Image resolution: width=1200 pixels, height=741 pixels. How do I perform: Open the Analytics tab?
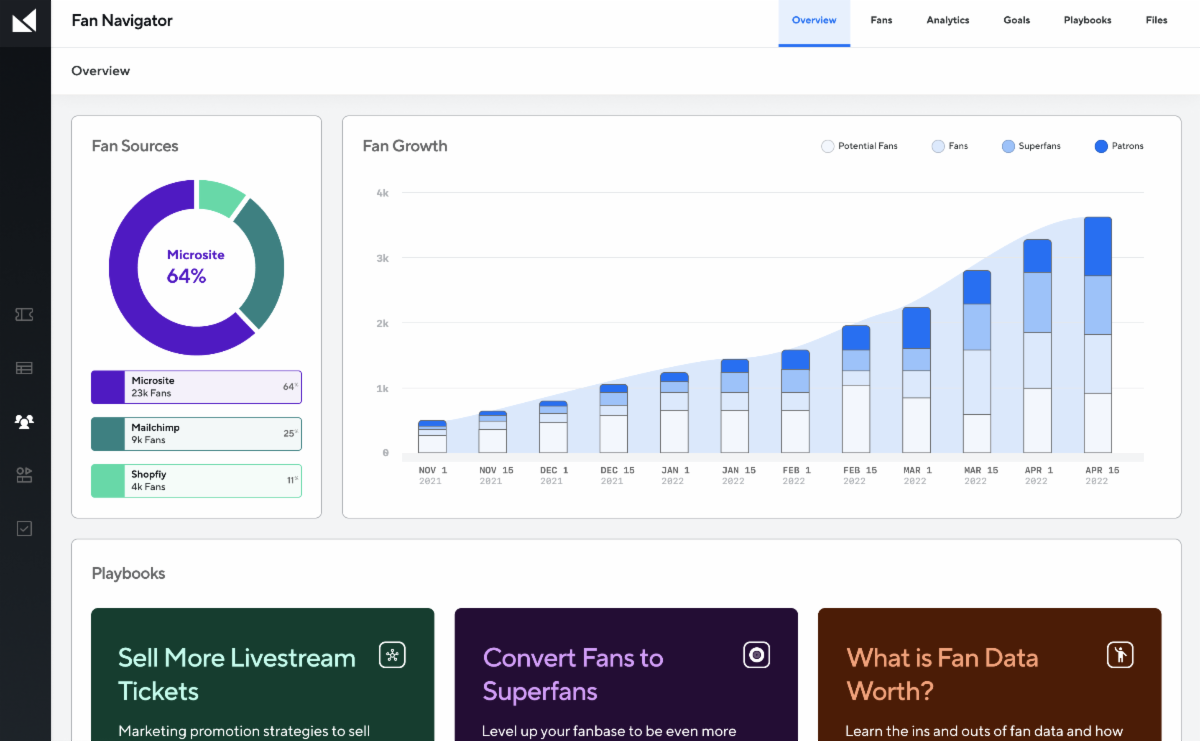(x=948, y=21)
